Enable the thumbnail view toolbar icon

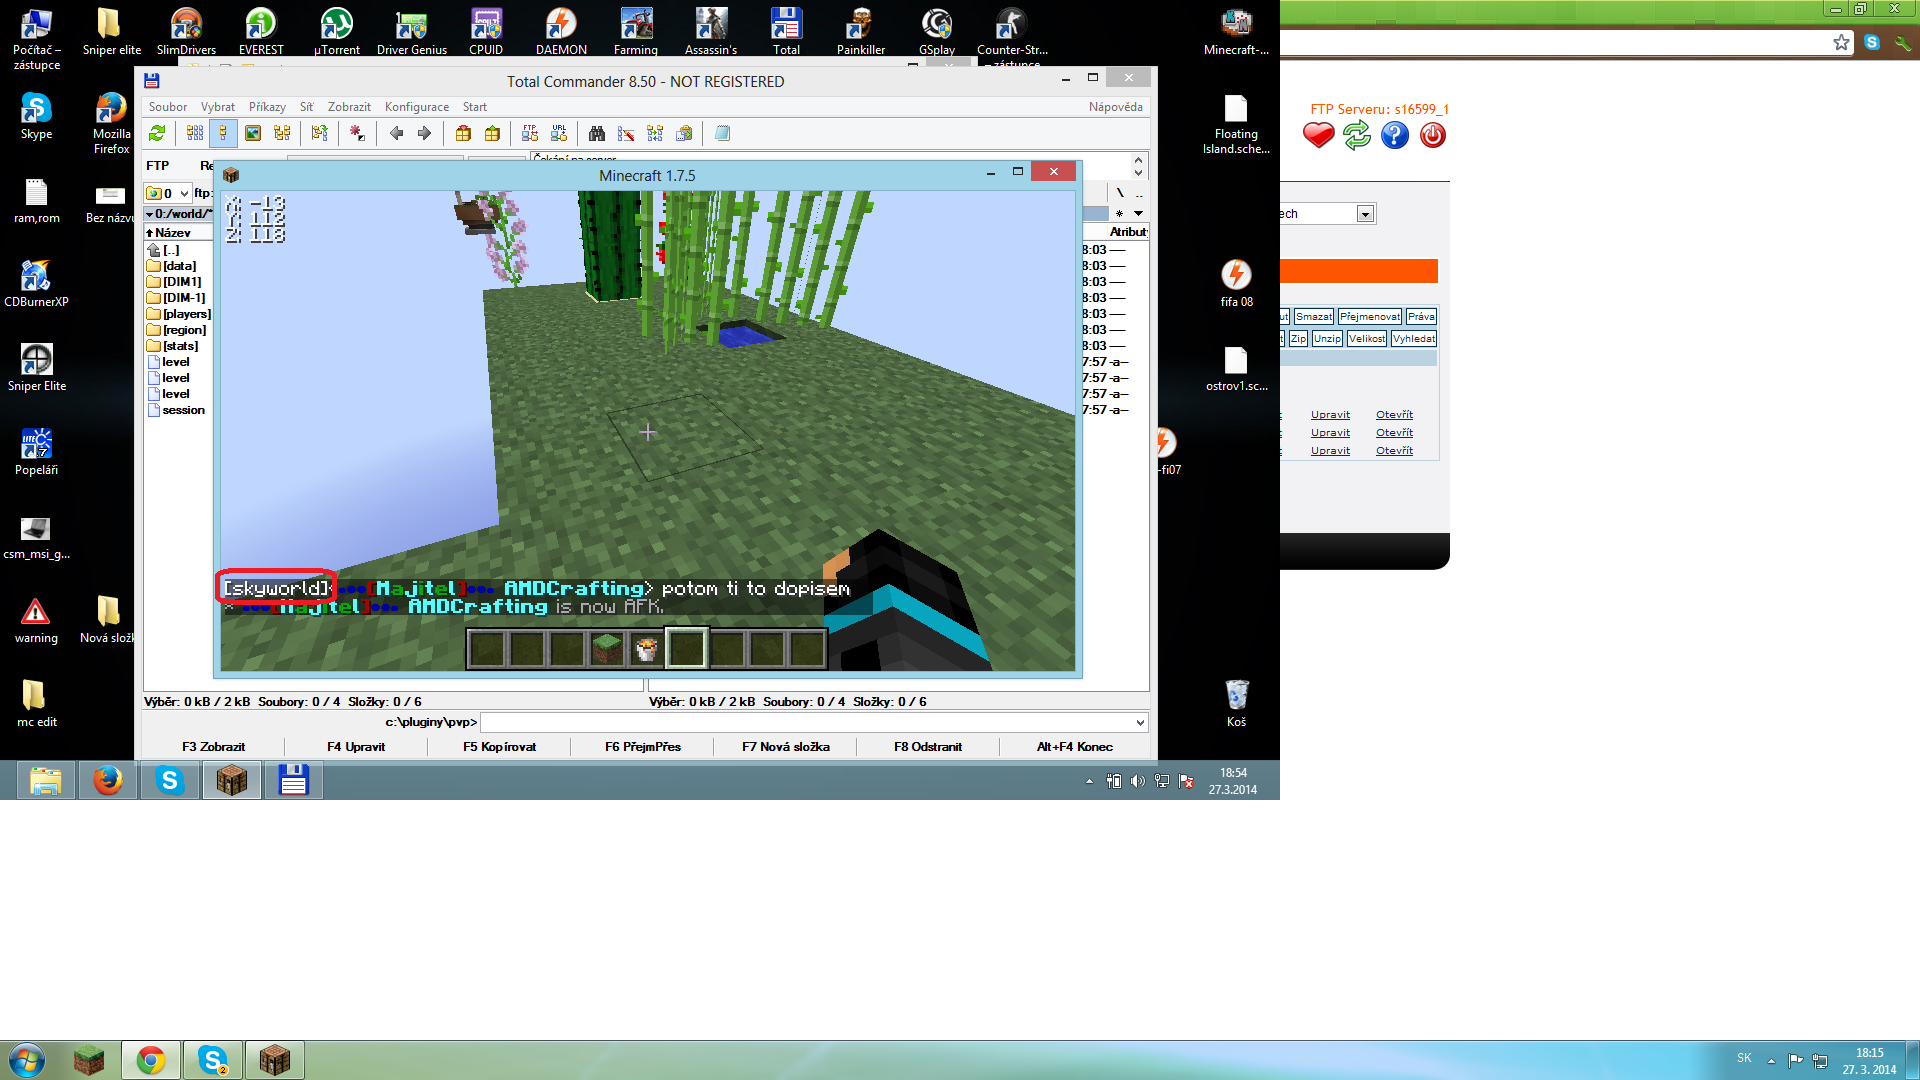(x=253, y=133)
